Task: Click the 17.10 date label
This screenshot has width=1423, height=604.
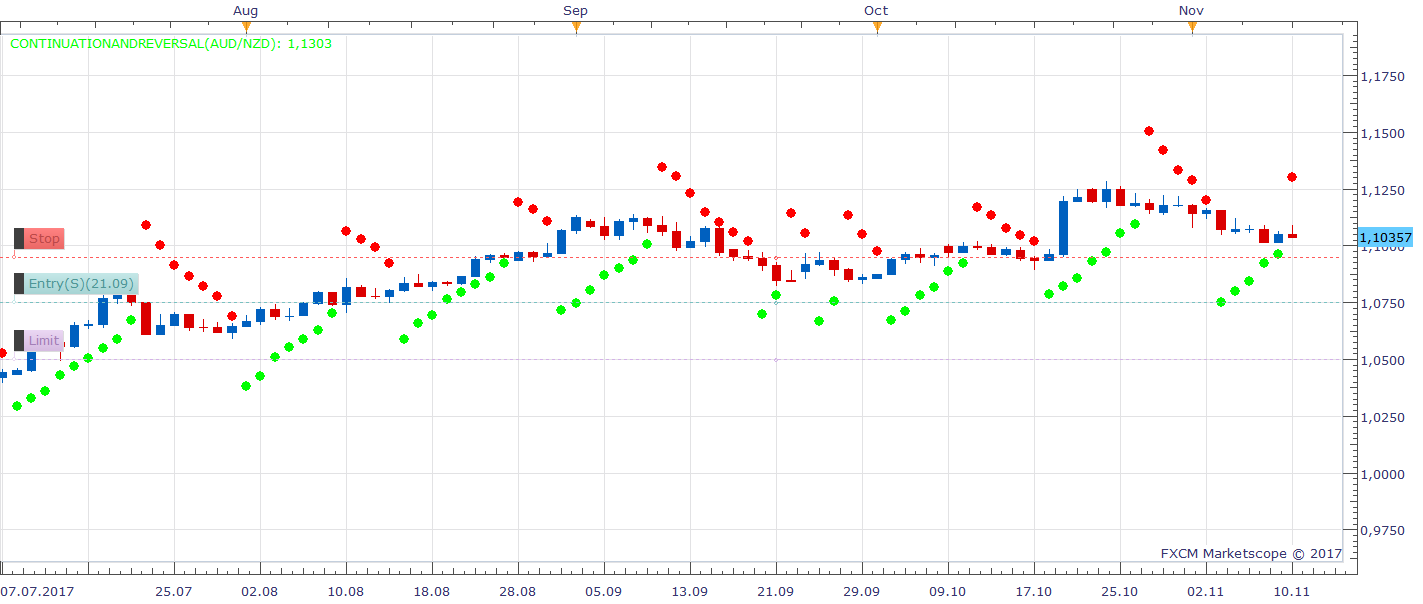Action: tap(1034, 592)
